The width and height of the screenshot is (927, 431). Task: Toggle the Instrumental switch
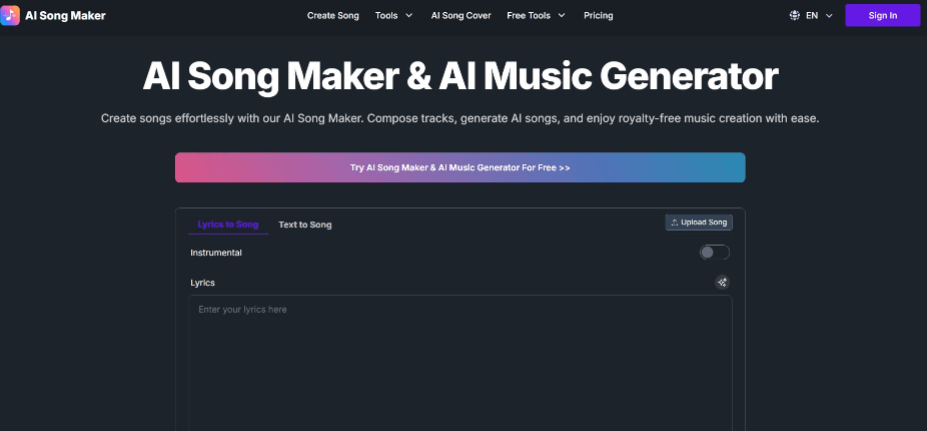point(715,252)
